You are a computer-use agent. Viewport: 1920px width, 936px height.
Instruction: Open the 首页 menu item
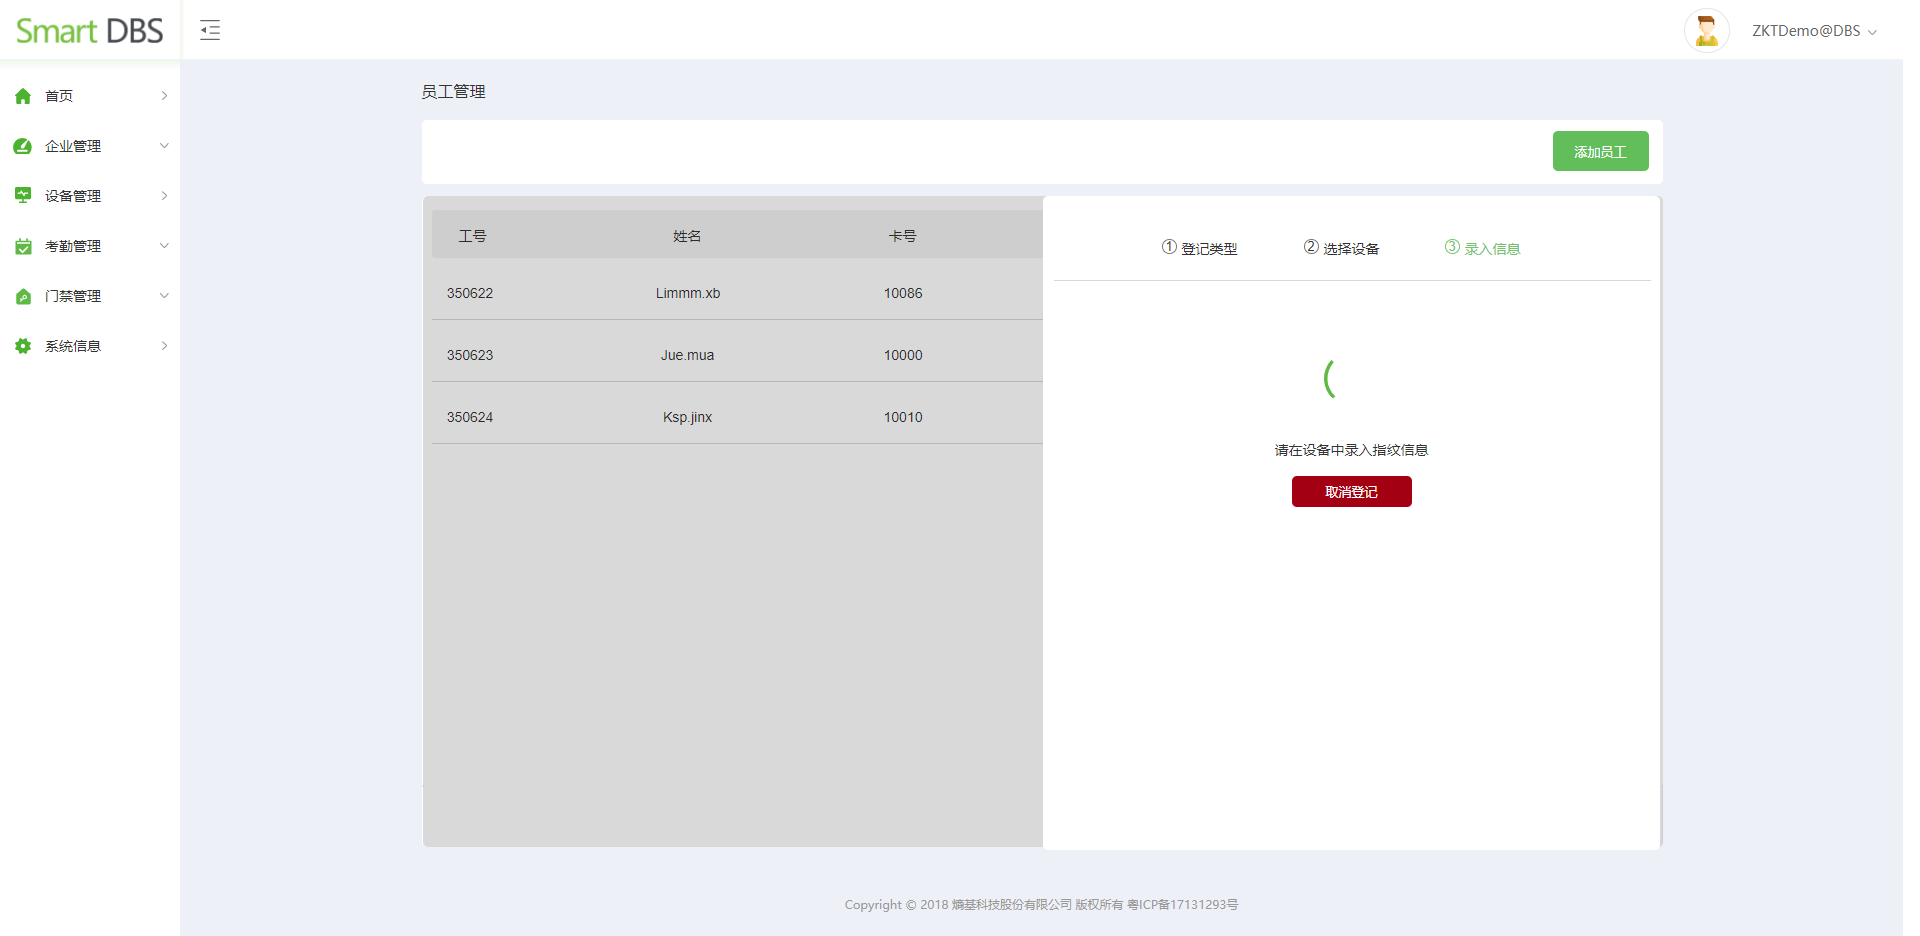pos(90,96)
